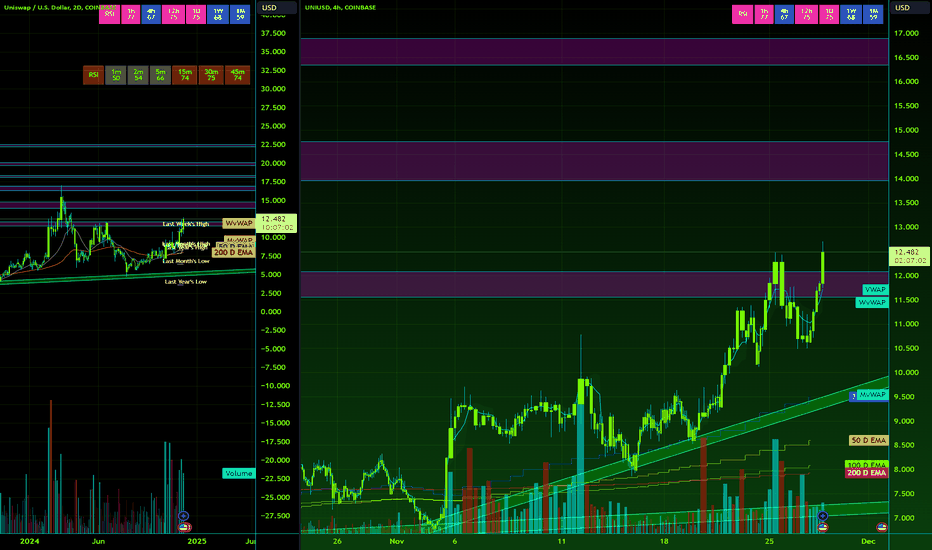Viewport: 932px width, 550px height.
Task: Click the 4h RSI 67 cell on the 4h chart
Action: (x=784, y=14)
